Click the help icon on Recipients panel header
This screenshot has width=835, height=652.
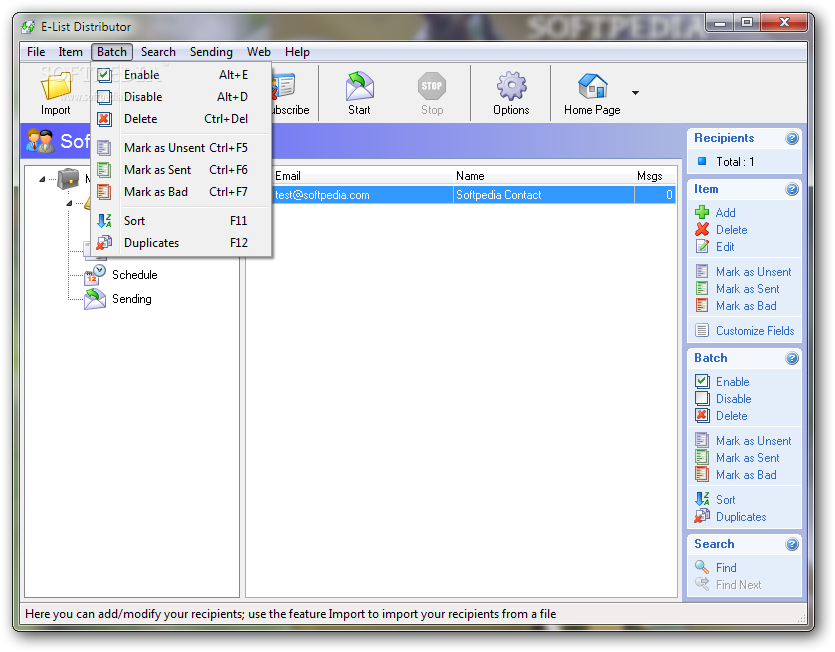pos(792,138)
